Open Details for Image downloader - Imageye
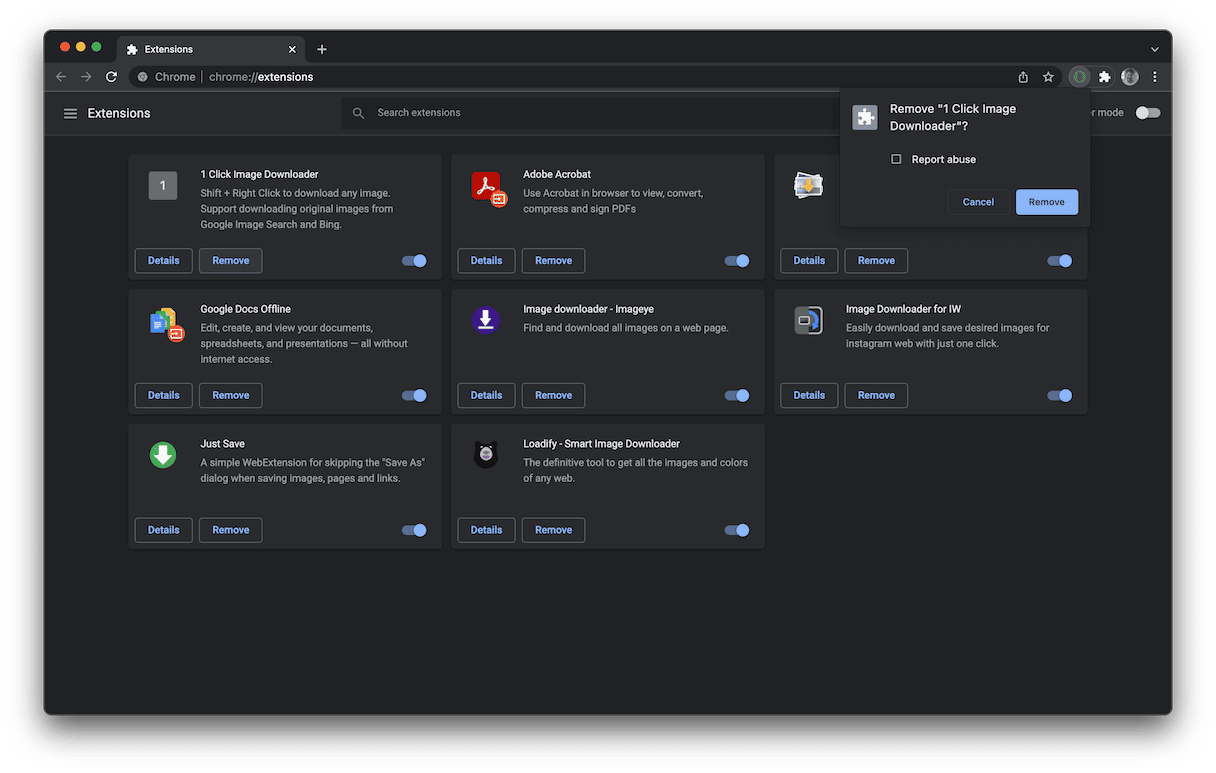This screenshot has width=1216, height=773. click(487, 396)
